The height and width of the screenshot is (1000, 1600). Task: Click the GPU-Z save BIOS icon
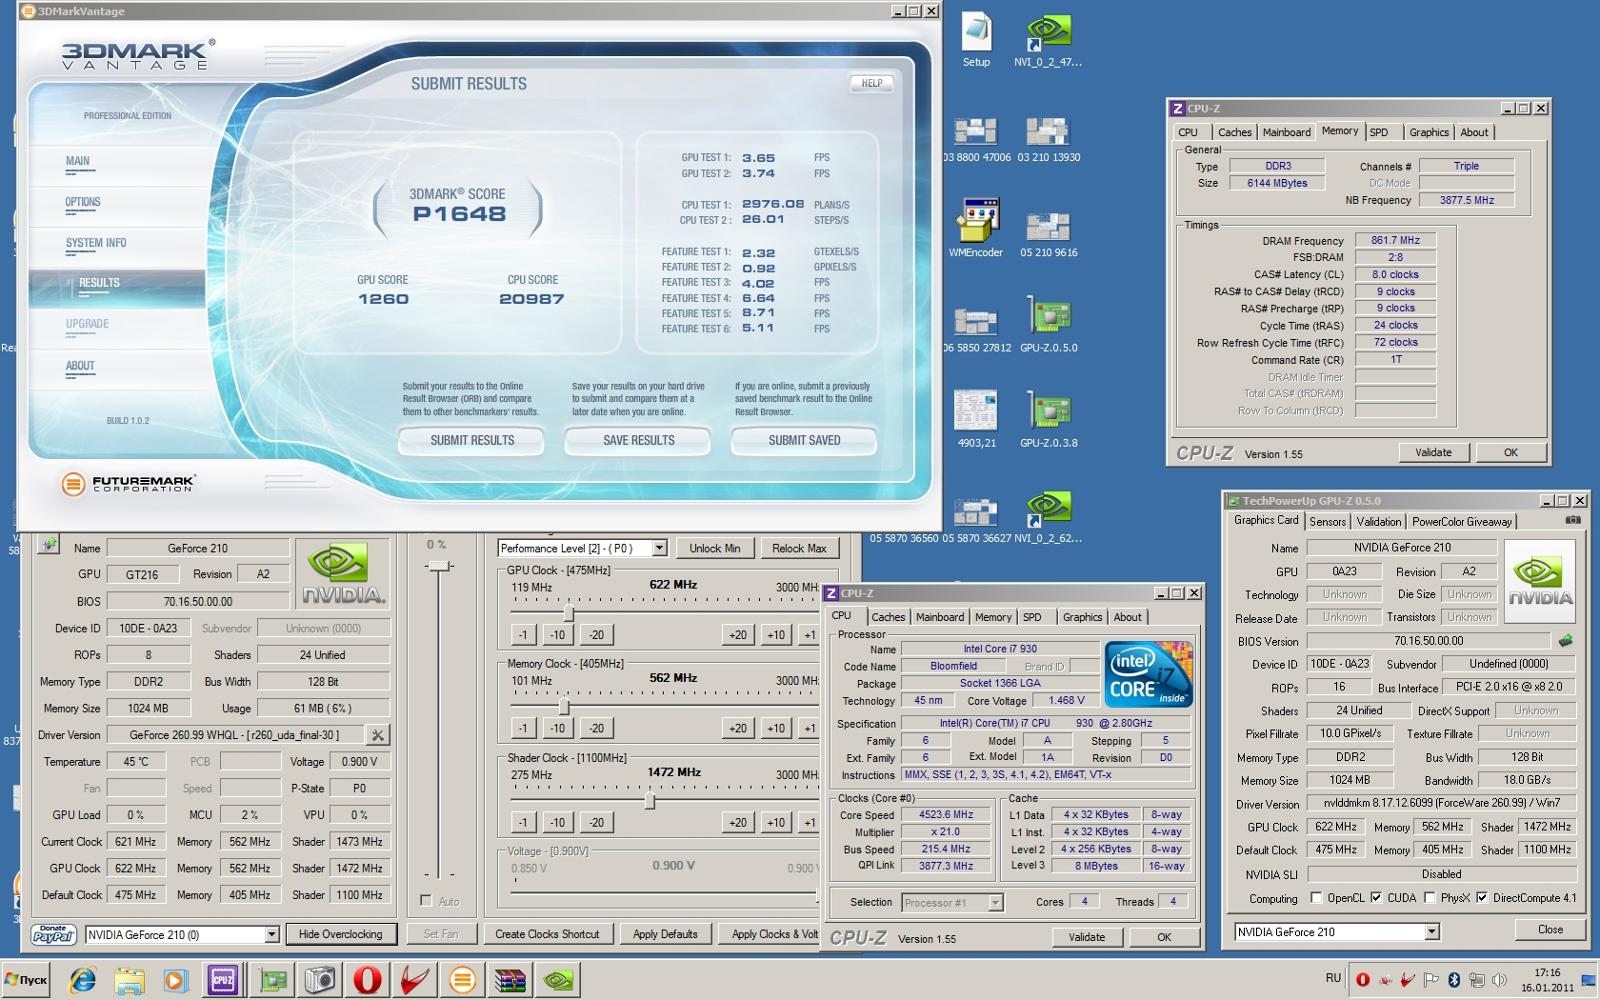point(1565,641)
